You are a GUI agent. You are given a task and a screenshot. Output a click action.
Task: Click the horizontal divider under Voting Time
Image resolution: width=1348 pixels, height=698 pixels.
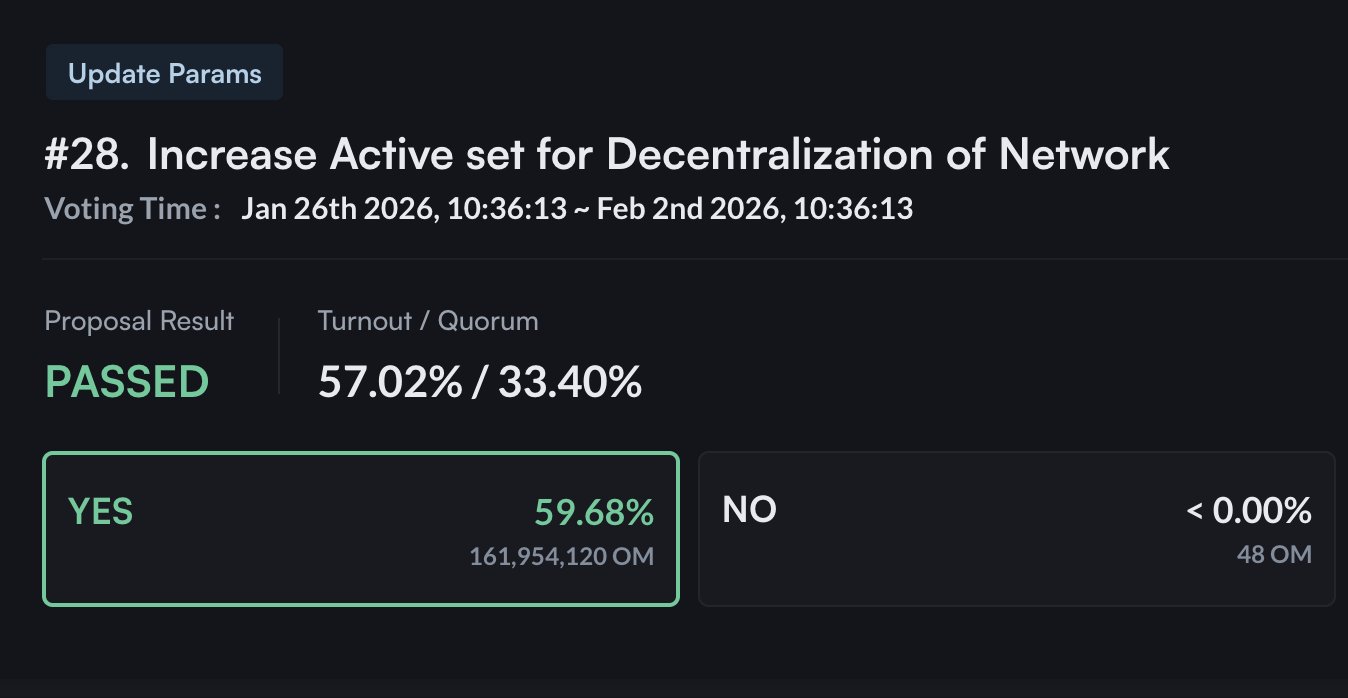[x=694, y=259]
